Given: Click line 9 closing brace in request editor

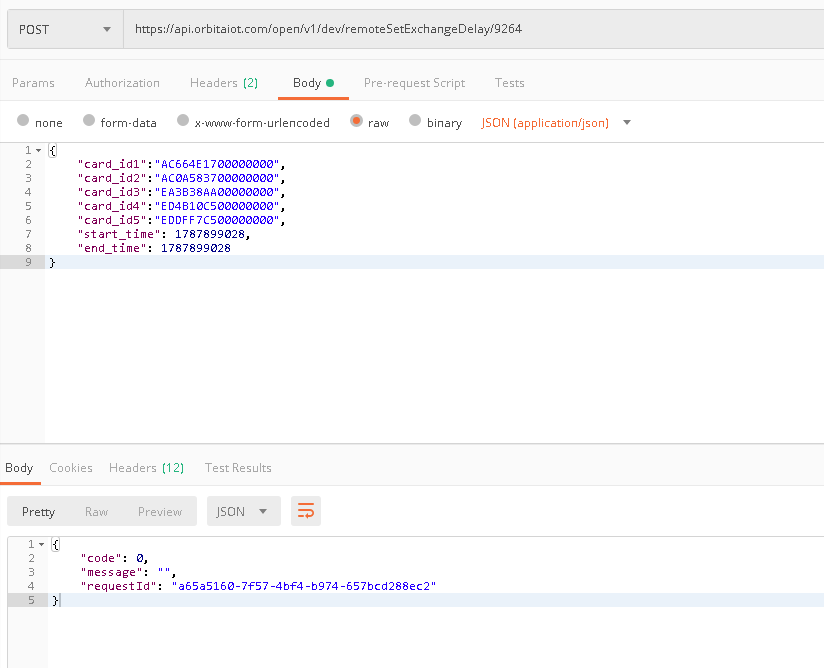Looking at the screenshot, I should click(52, 262).
